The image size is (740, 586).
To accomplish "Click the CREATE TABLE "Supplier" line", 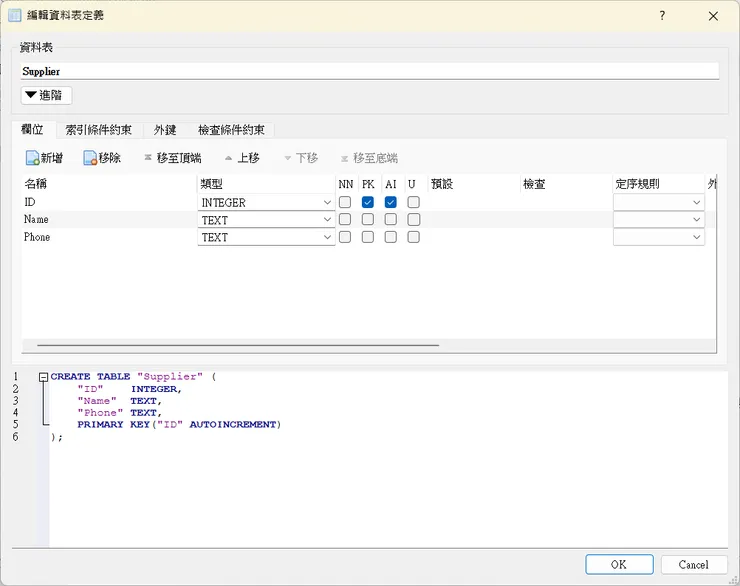I will pos(133,377).
